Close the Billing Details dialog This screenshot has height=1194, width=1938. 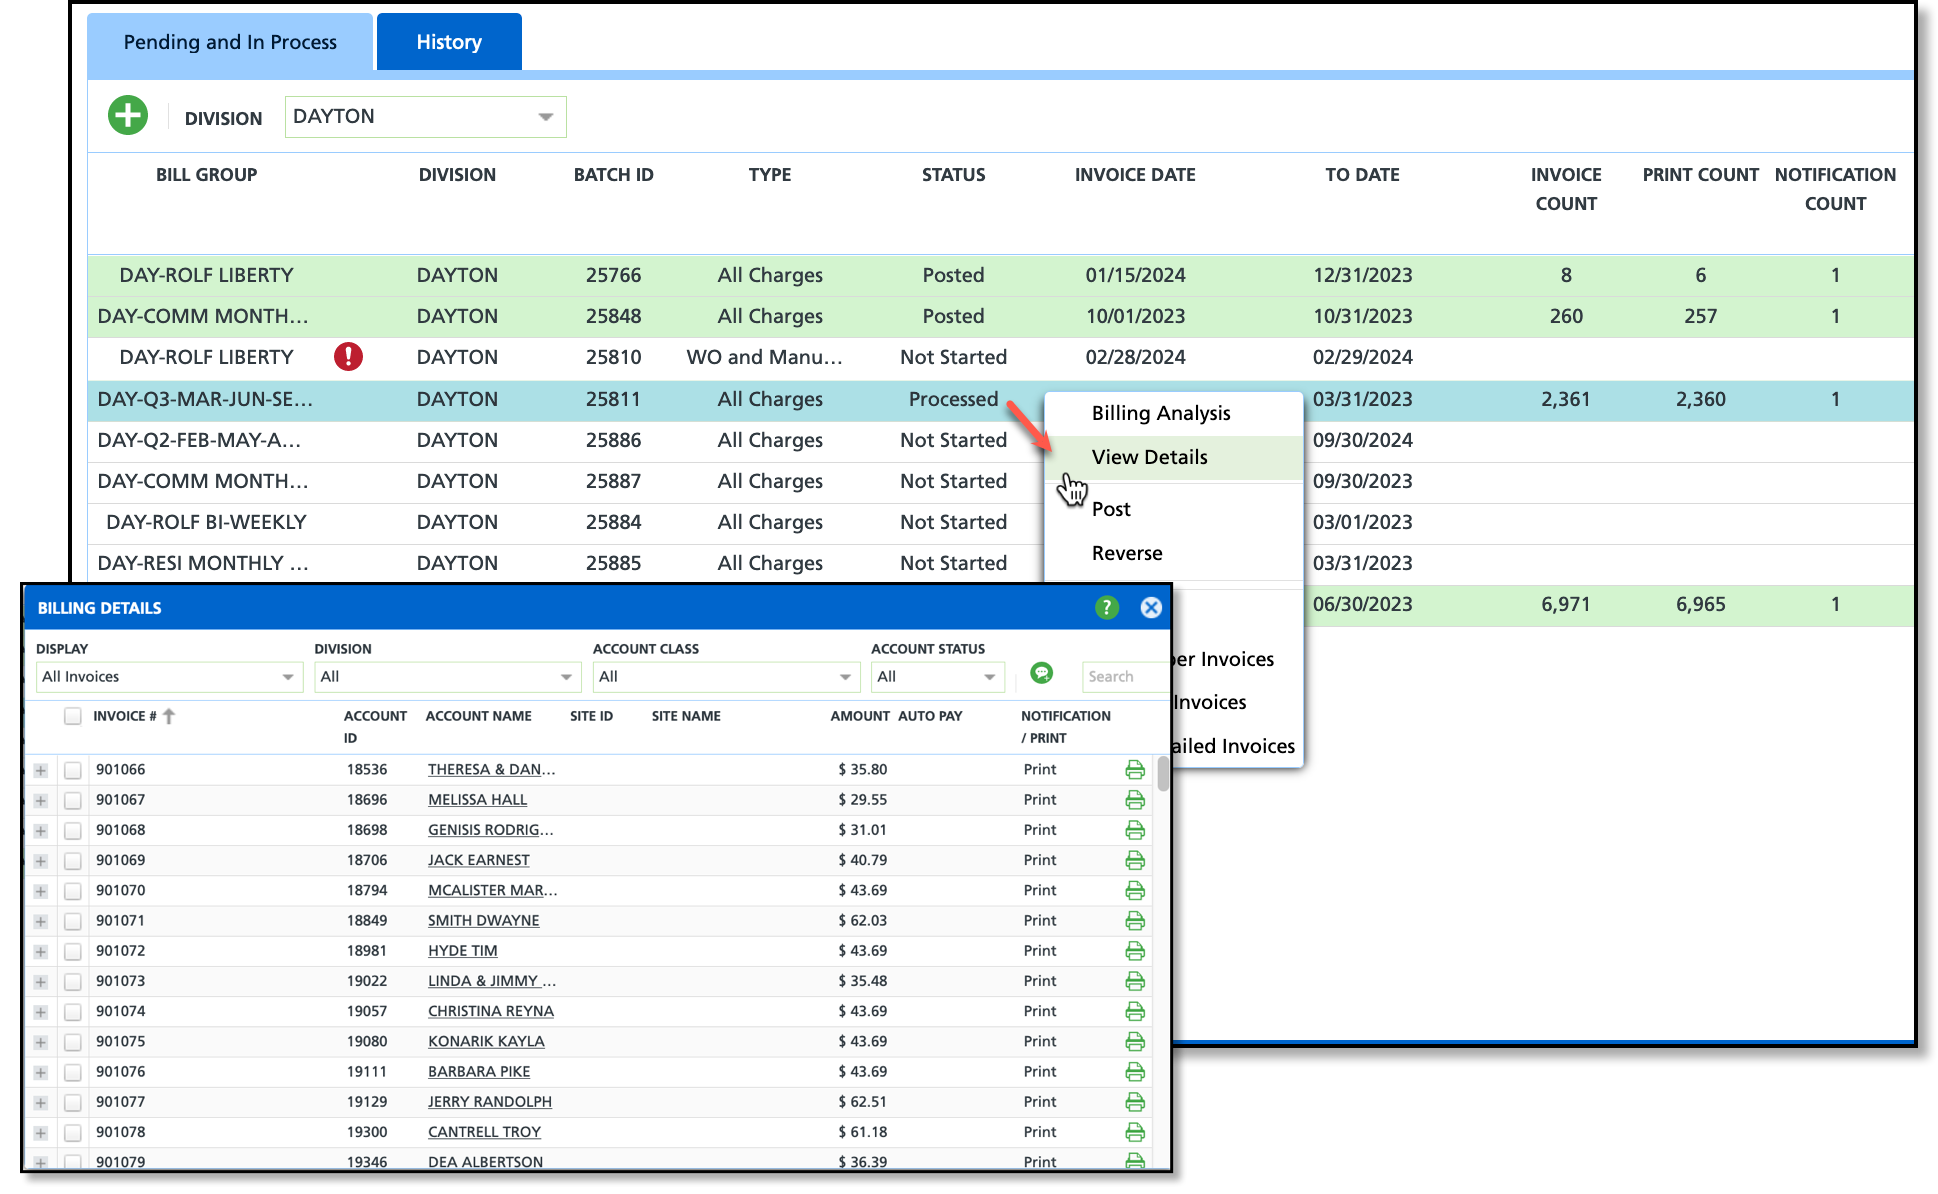[x=1151, y=607]
